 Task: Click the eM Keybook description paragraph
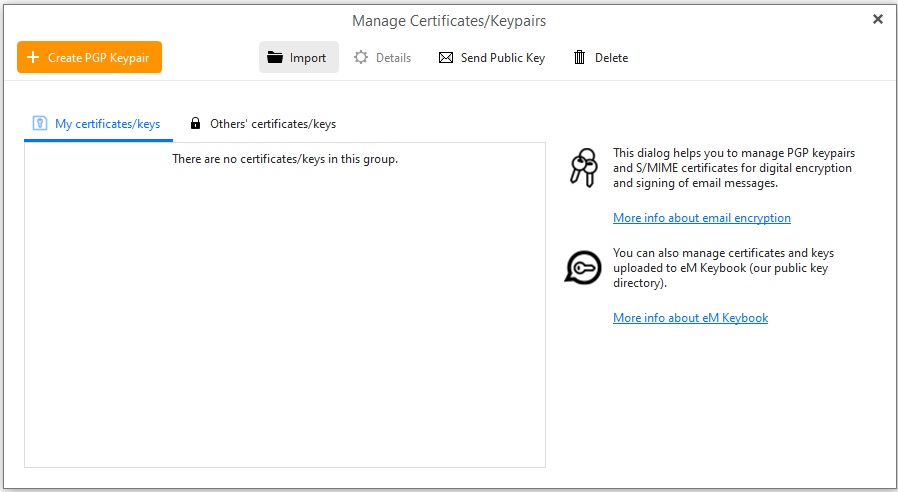723,267
